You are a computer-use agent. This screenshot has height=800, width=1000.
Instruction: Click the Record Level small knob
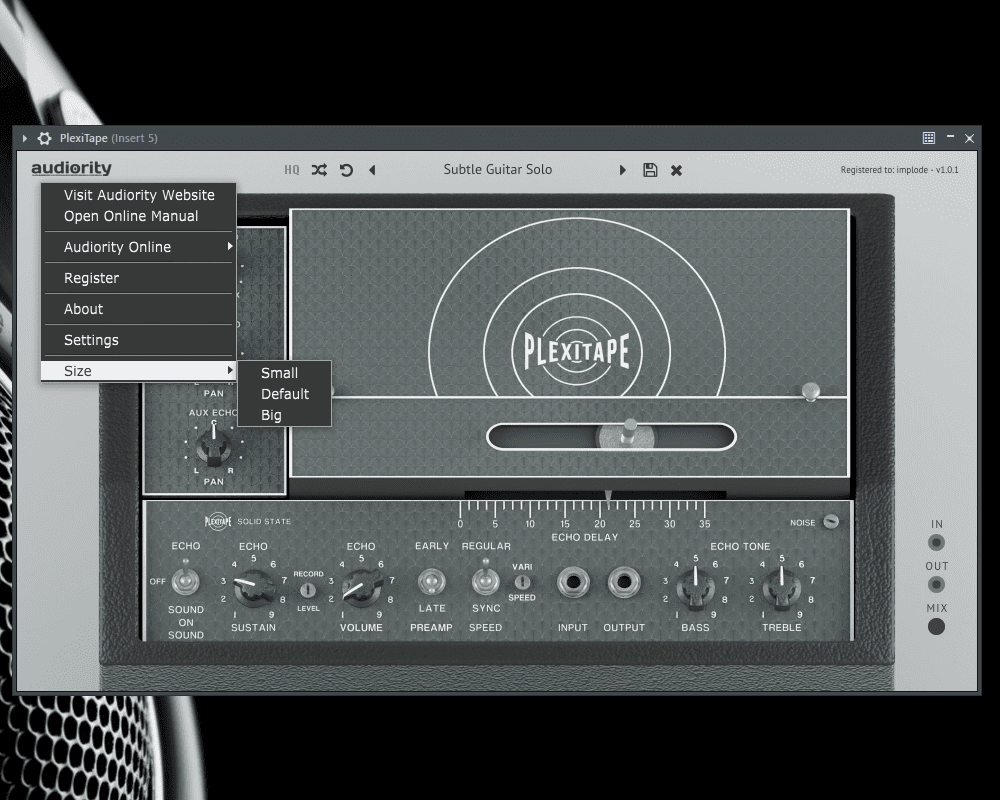[308, 590]
